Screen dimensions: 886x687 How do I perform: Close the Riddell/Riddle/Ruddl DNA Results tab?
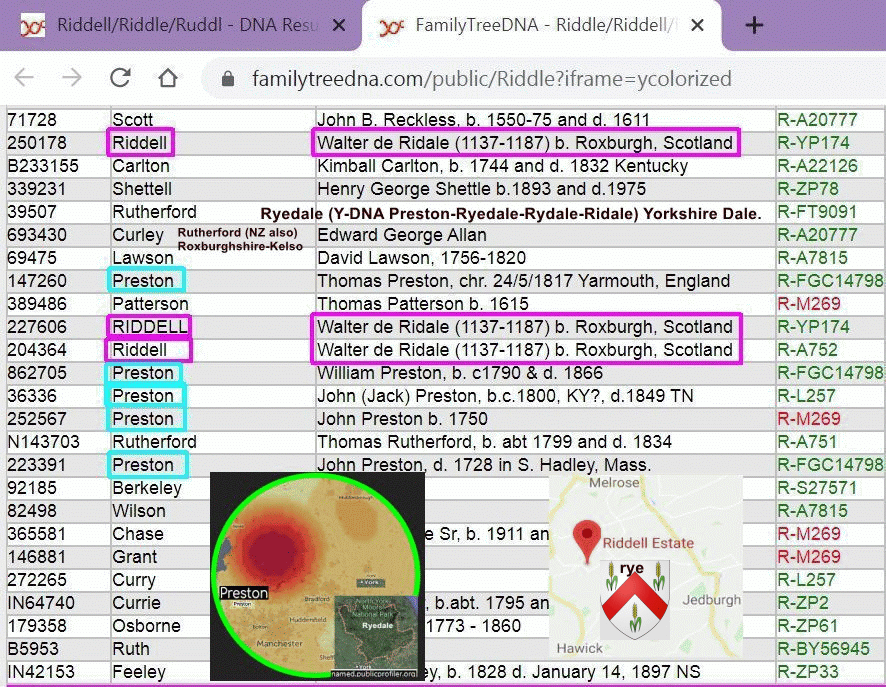(x=338, y=25)
